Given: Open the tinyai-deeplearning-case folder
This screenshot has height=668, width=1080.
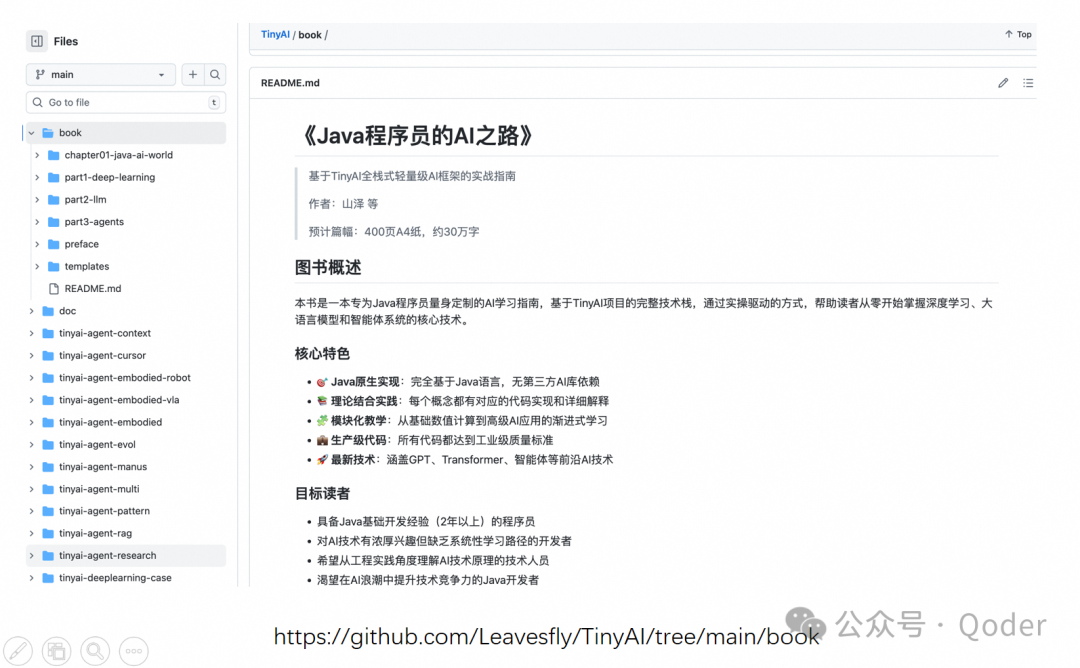Looking at the screenshot, I should pyautogui.click(x=115, y=578).
